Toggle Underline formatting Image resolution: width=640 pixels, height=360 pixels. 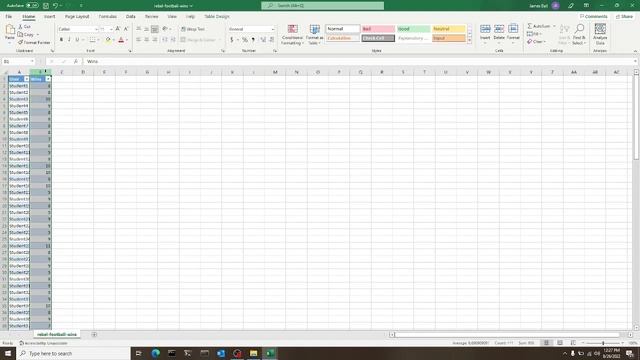pyautogui.click(x=77, y=40)
